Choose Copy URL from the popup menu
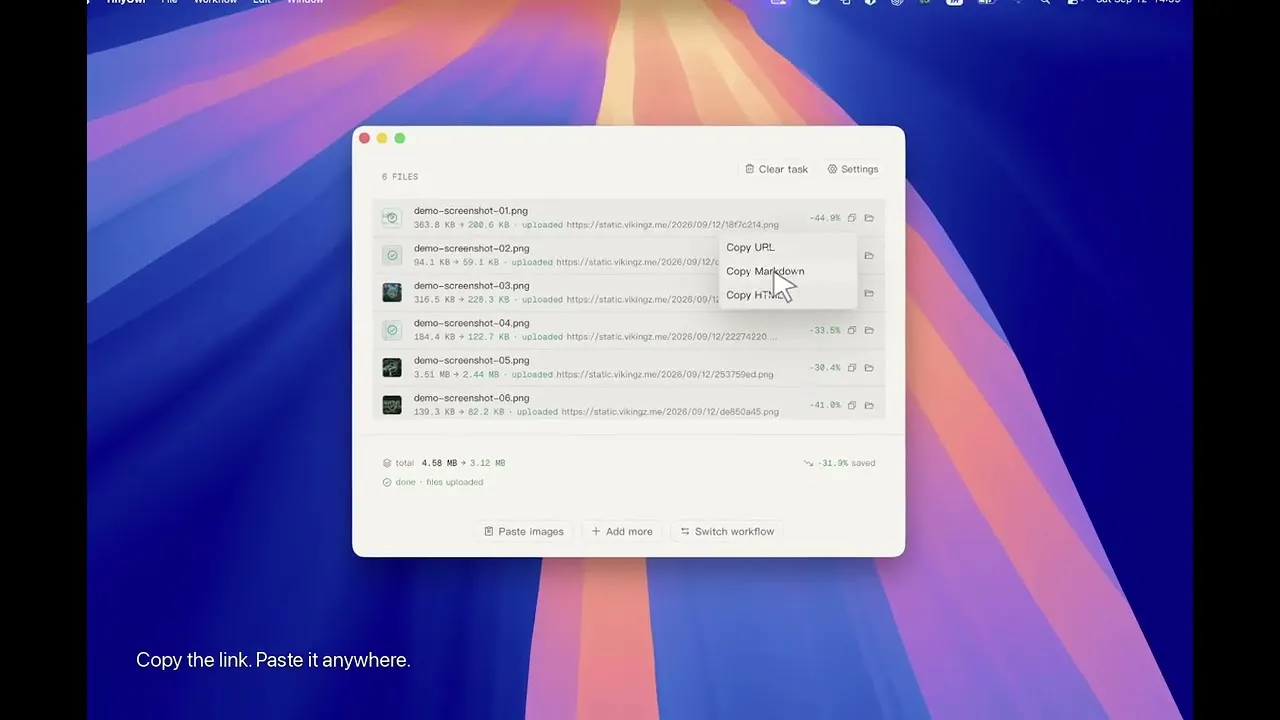The image size is (1280, 720). coord(788,247)
